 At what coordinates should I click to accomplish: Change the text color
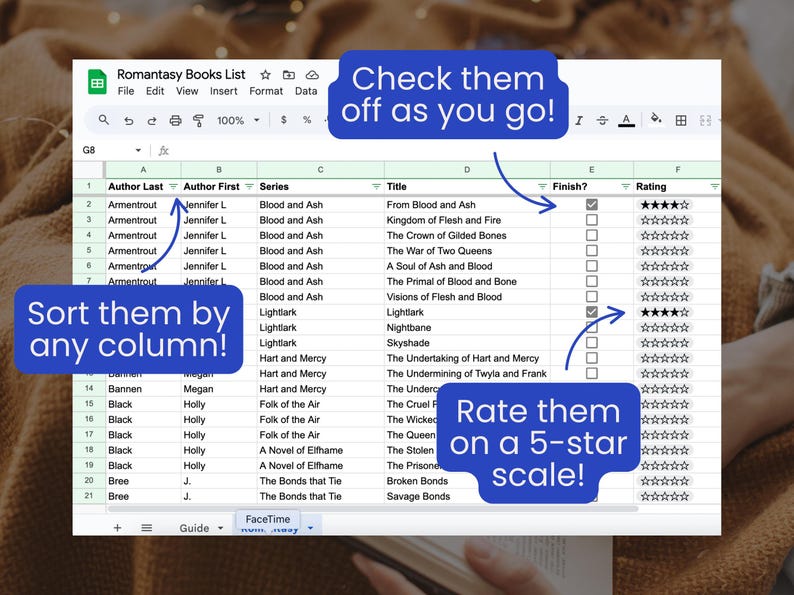(x=626, y=121)
